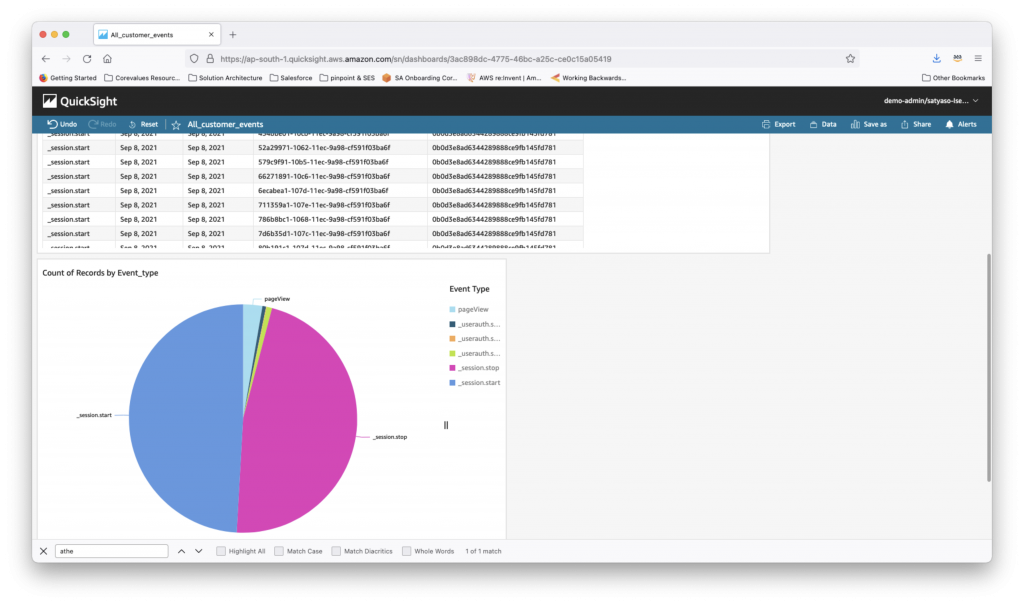Image resolution: width=1024 pixels, height=605 pixels.
Task: Open the SA Onboarding Cor... bookmark
Action: pyautogui.click(x=419, y=78)
